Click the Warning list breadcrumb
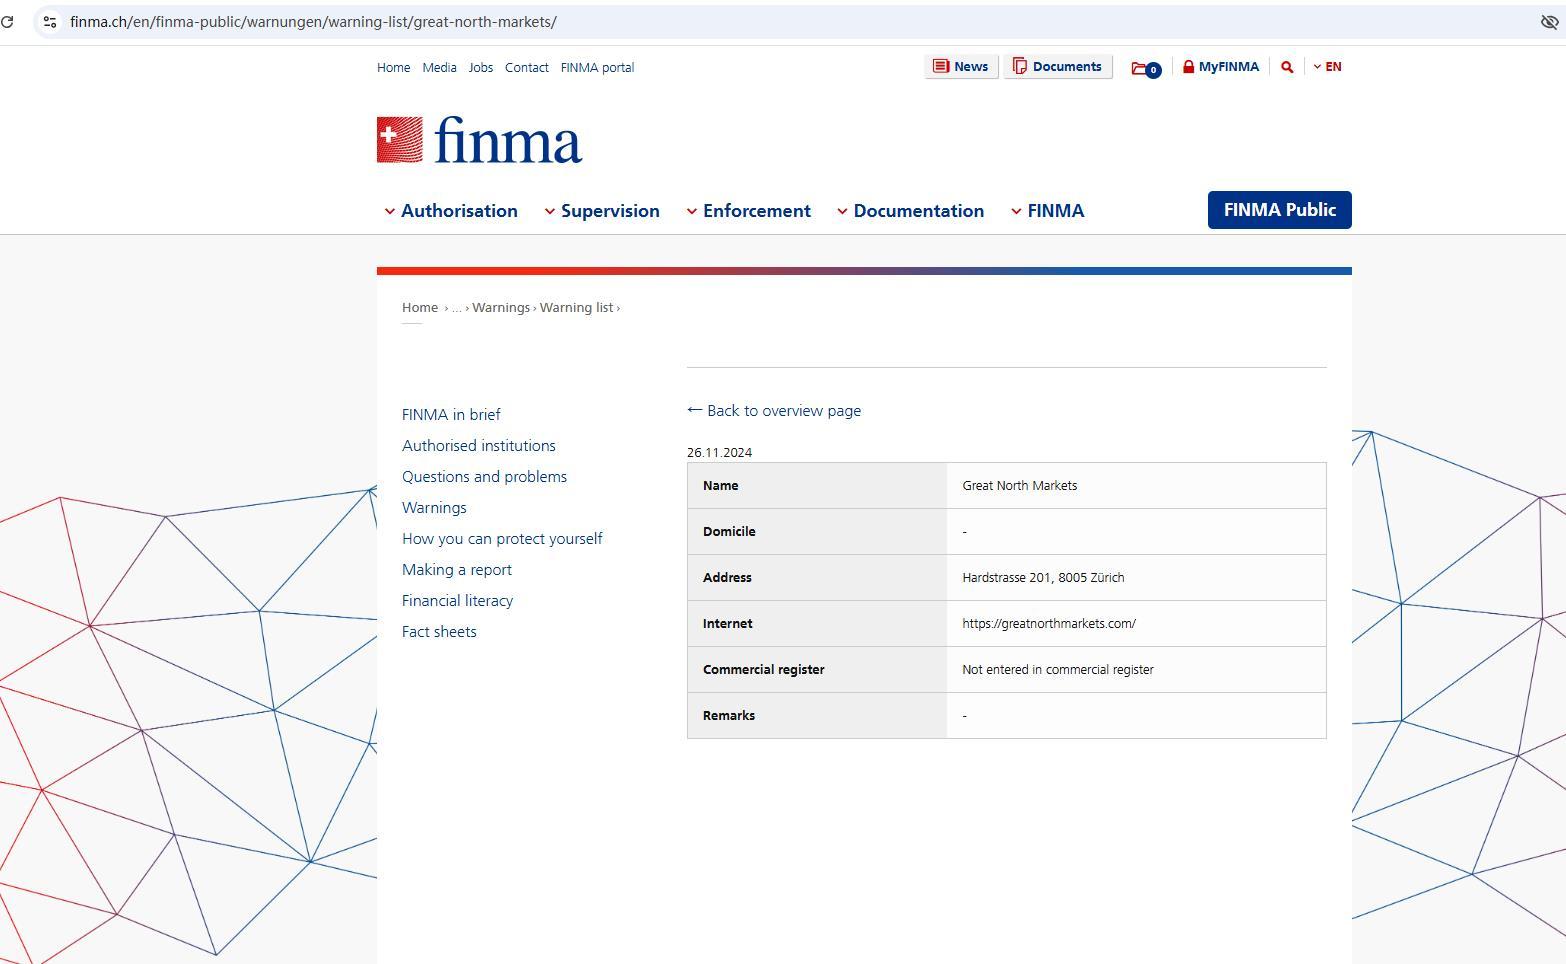This screenshot has height=964, width=1566. pyautogui.click(x=576, y=308)
